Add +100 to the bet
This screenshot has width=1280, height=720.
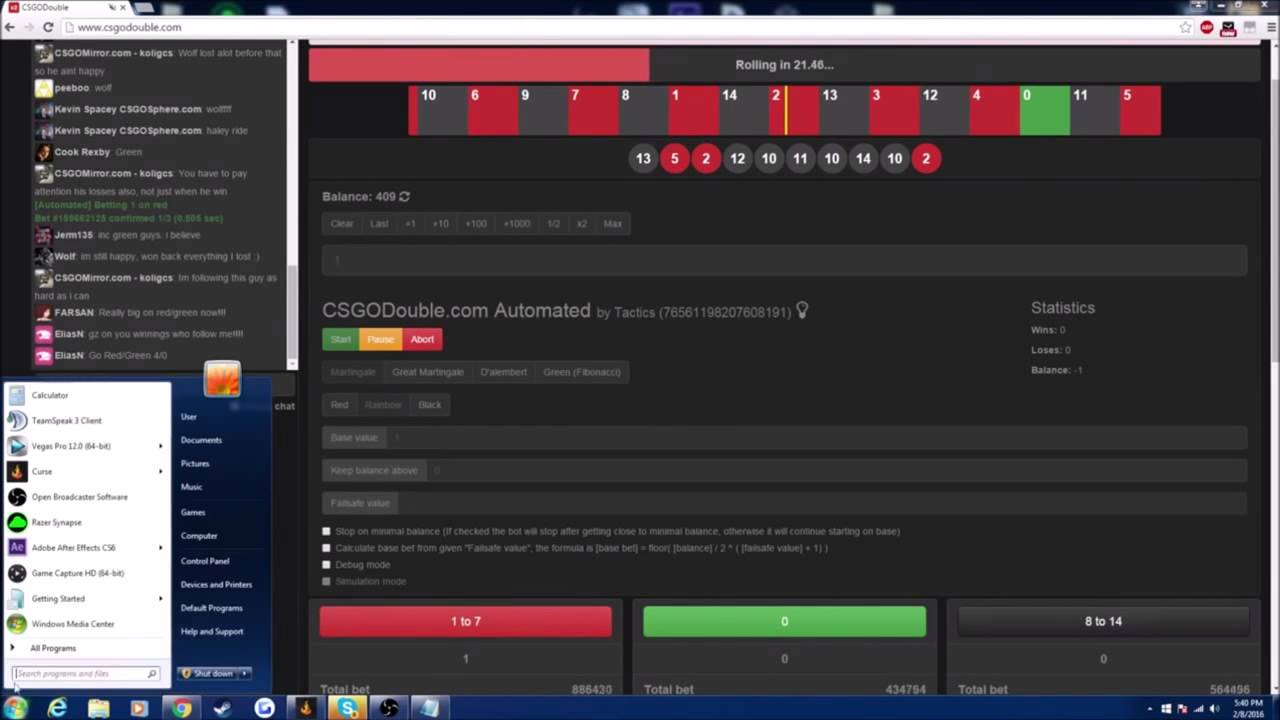476,224
